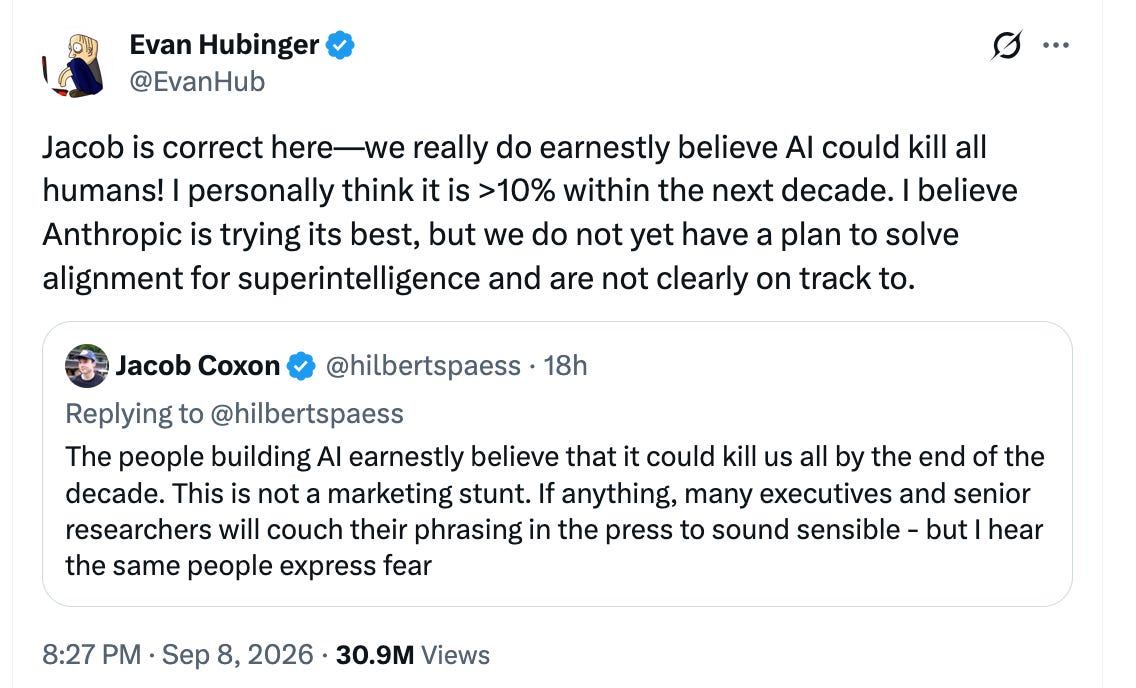Open the @EvanHub handle link

pos(197,81)
